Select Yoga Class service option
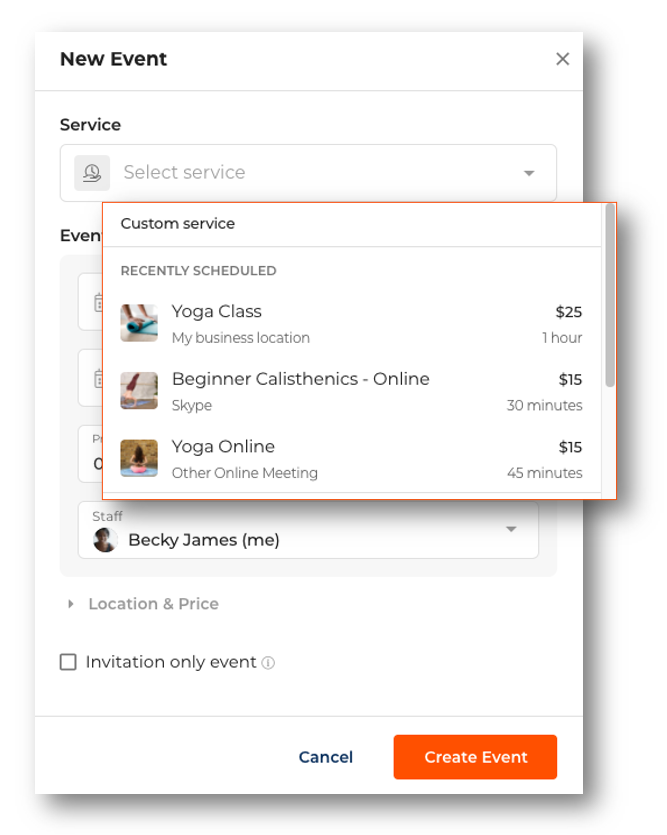The width and height of the screenshot is (667, 835). pos(350,323)
